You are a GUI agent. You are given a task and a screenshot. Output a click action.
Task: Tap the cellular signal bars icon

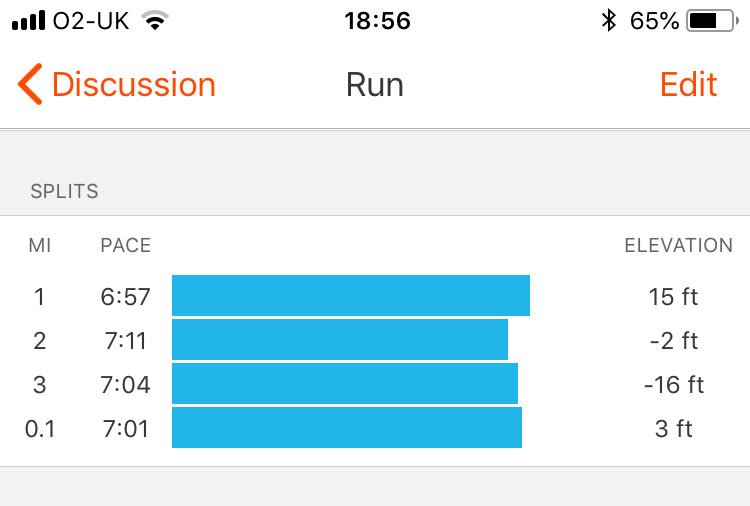tap(30, 21)
